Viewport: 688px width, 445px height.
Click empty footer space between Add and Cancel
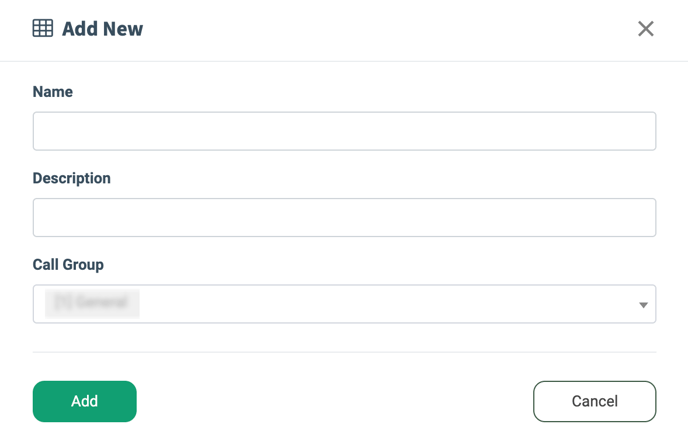(x=335, y=401)
